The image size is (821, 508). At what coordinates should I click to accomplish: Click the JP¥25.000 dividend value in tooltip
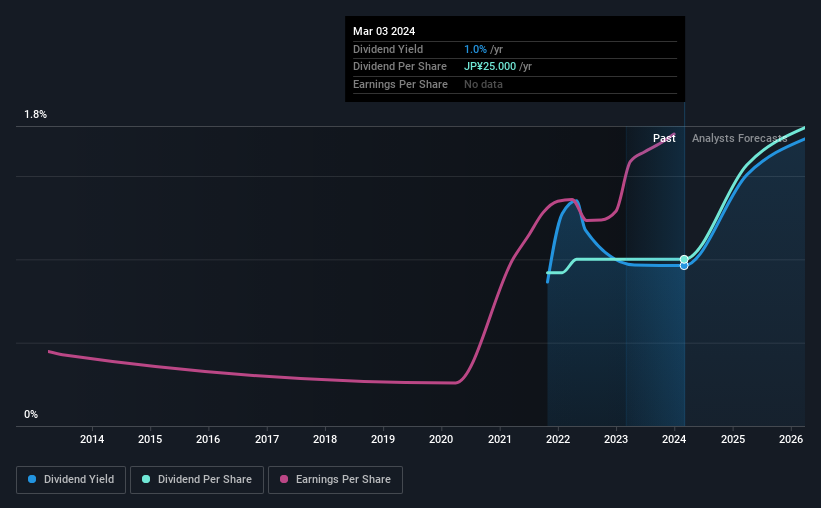[x=490, y=67]
